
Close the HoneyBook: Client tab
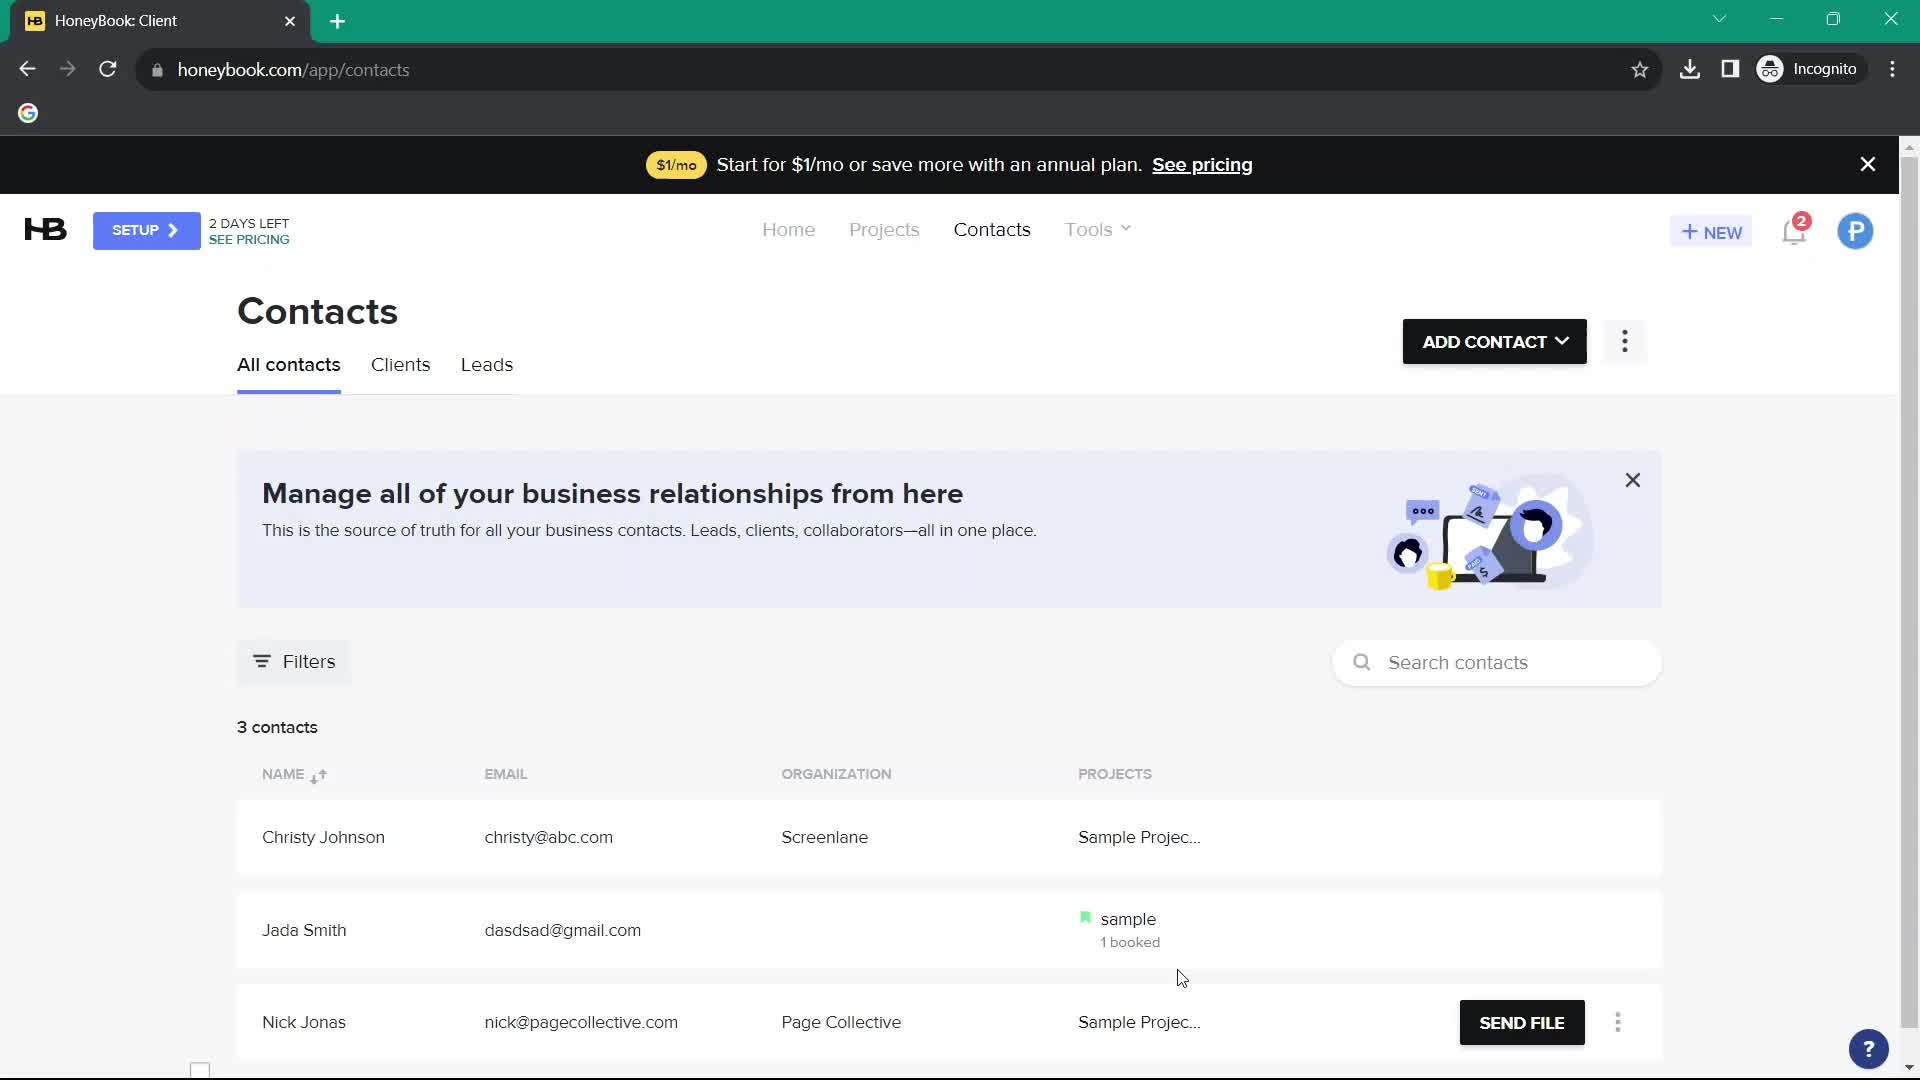[290, 21]
